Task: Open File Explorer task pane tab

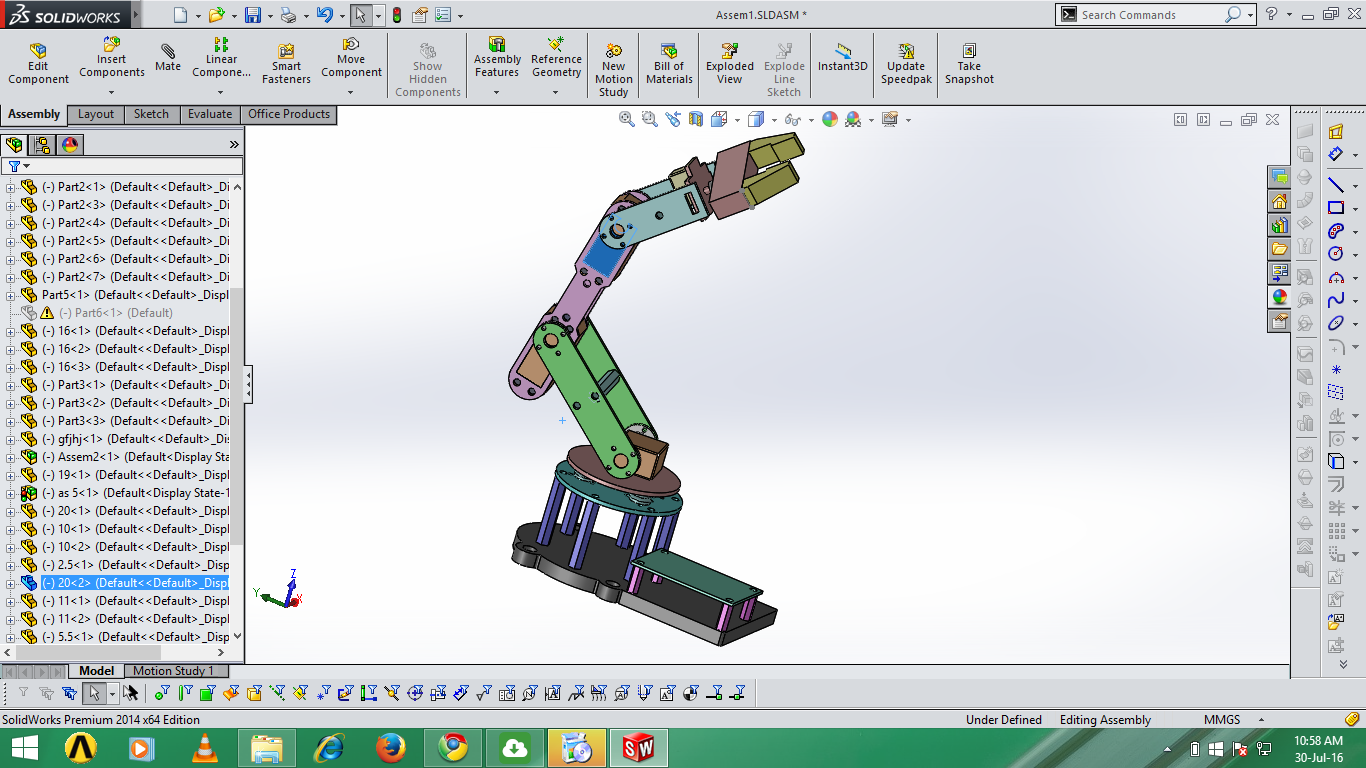Action: [1279, 249]
